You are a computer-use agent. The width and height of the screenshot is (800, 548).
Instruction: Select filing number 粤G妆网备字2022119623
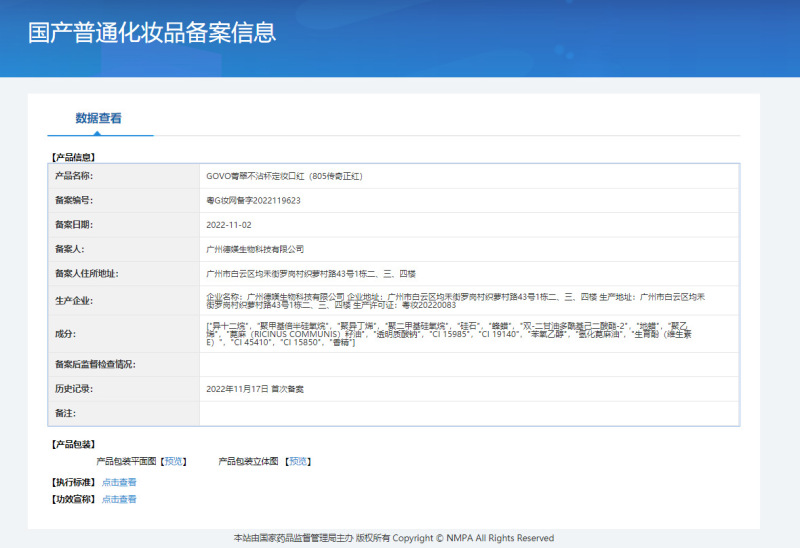pos(253,201)
